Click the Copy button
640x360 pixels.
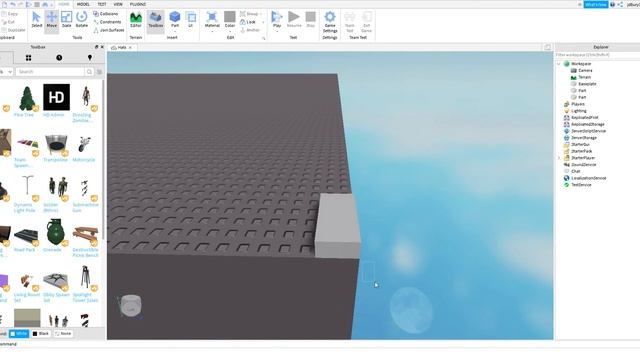pos(10,14)
